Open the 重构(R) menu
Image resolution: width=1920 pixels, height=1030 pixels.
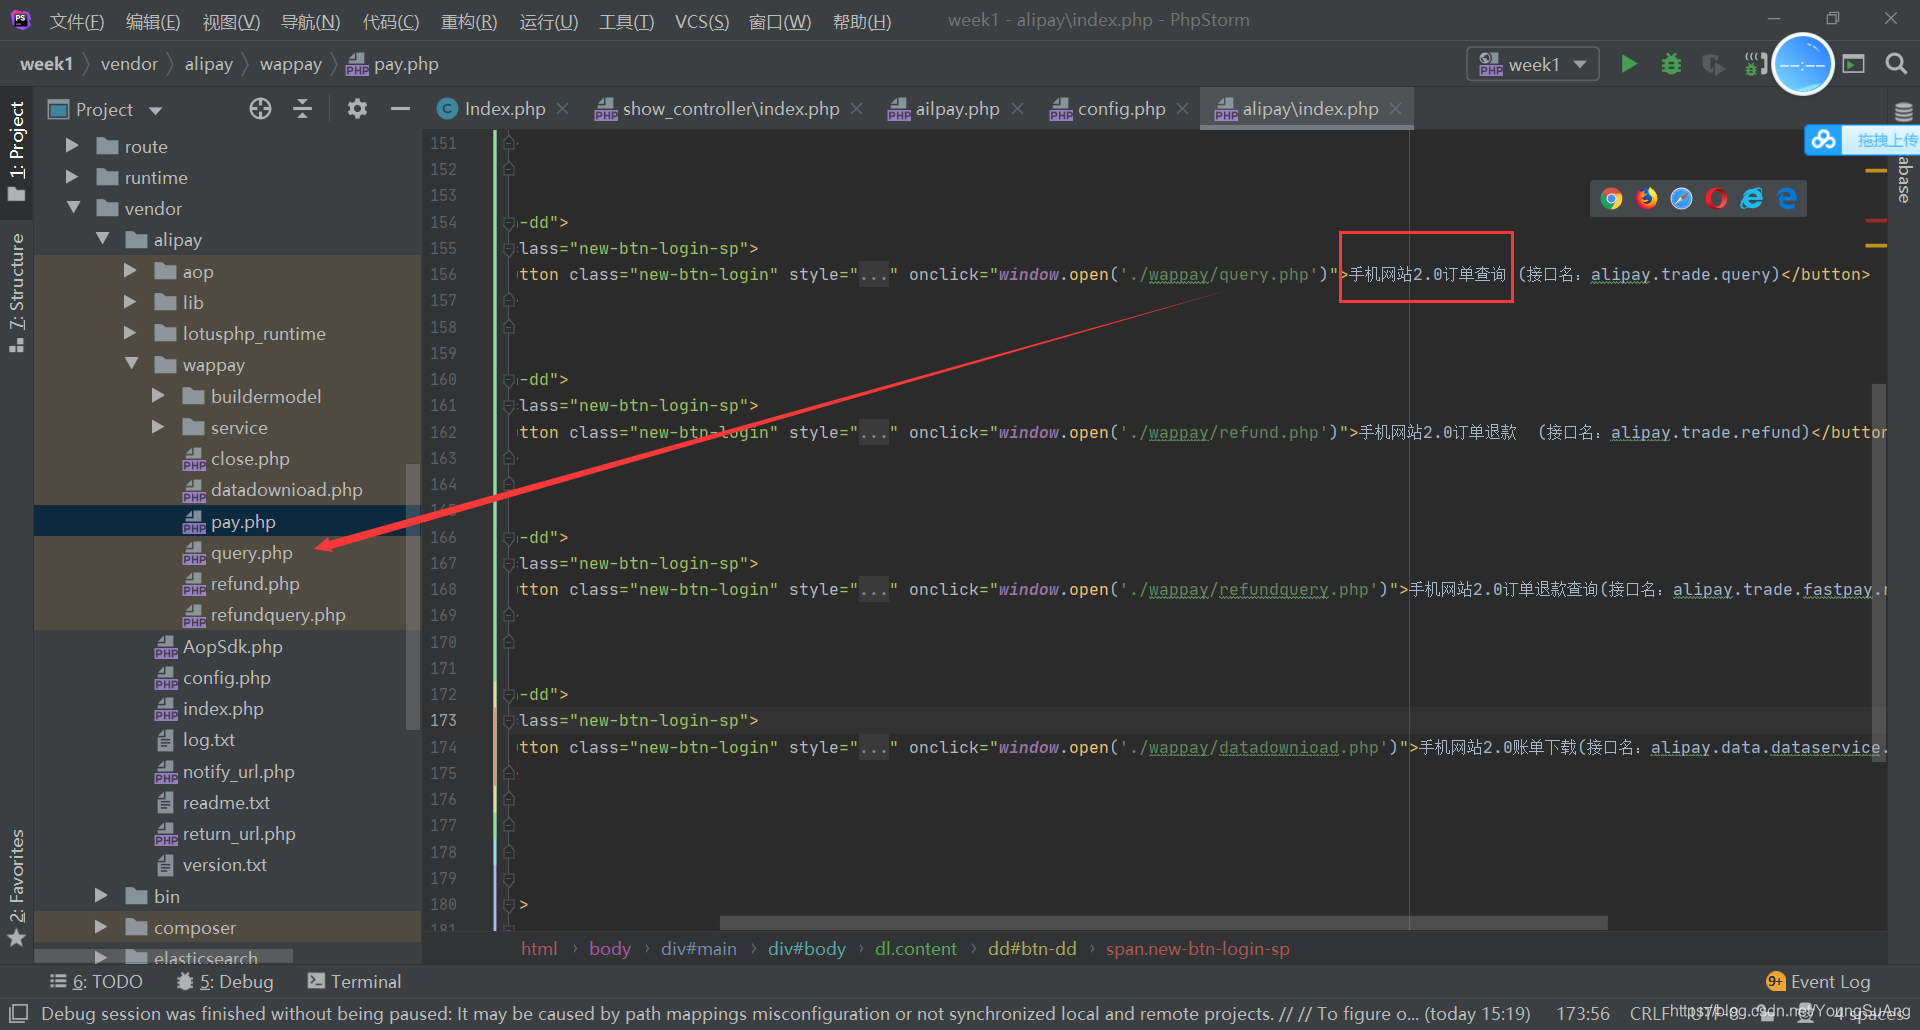point(469,21)
